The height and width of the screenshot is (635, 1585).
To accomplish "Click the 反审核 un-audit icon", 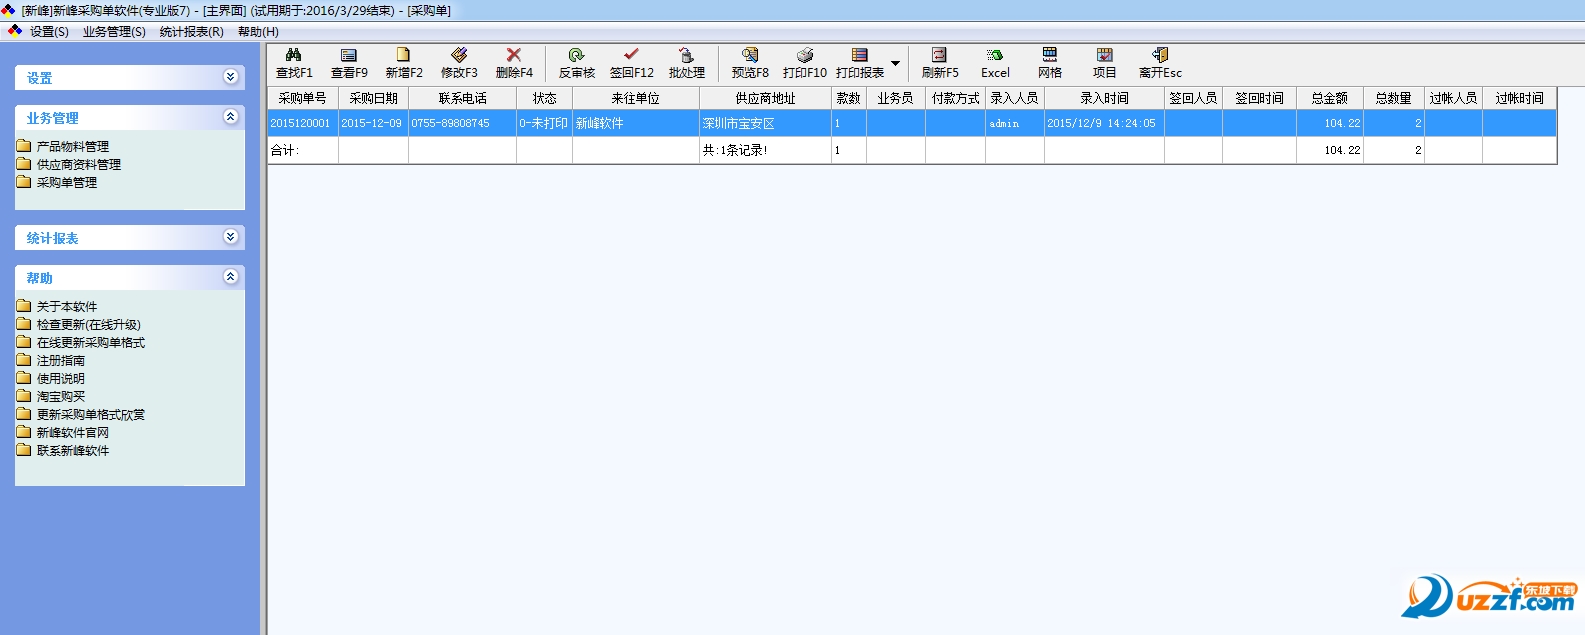I will click(x=576, y=63).
